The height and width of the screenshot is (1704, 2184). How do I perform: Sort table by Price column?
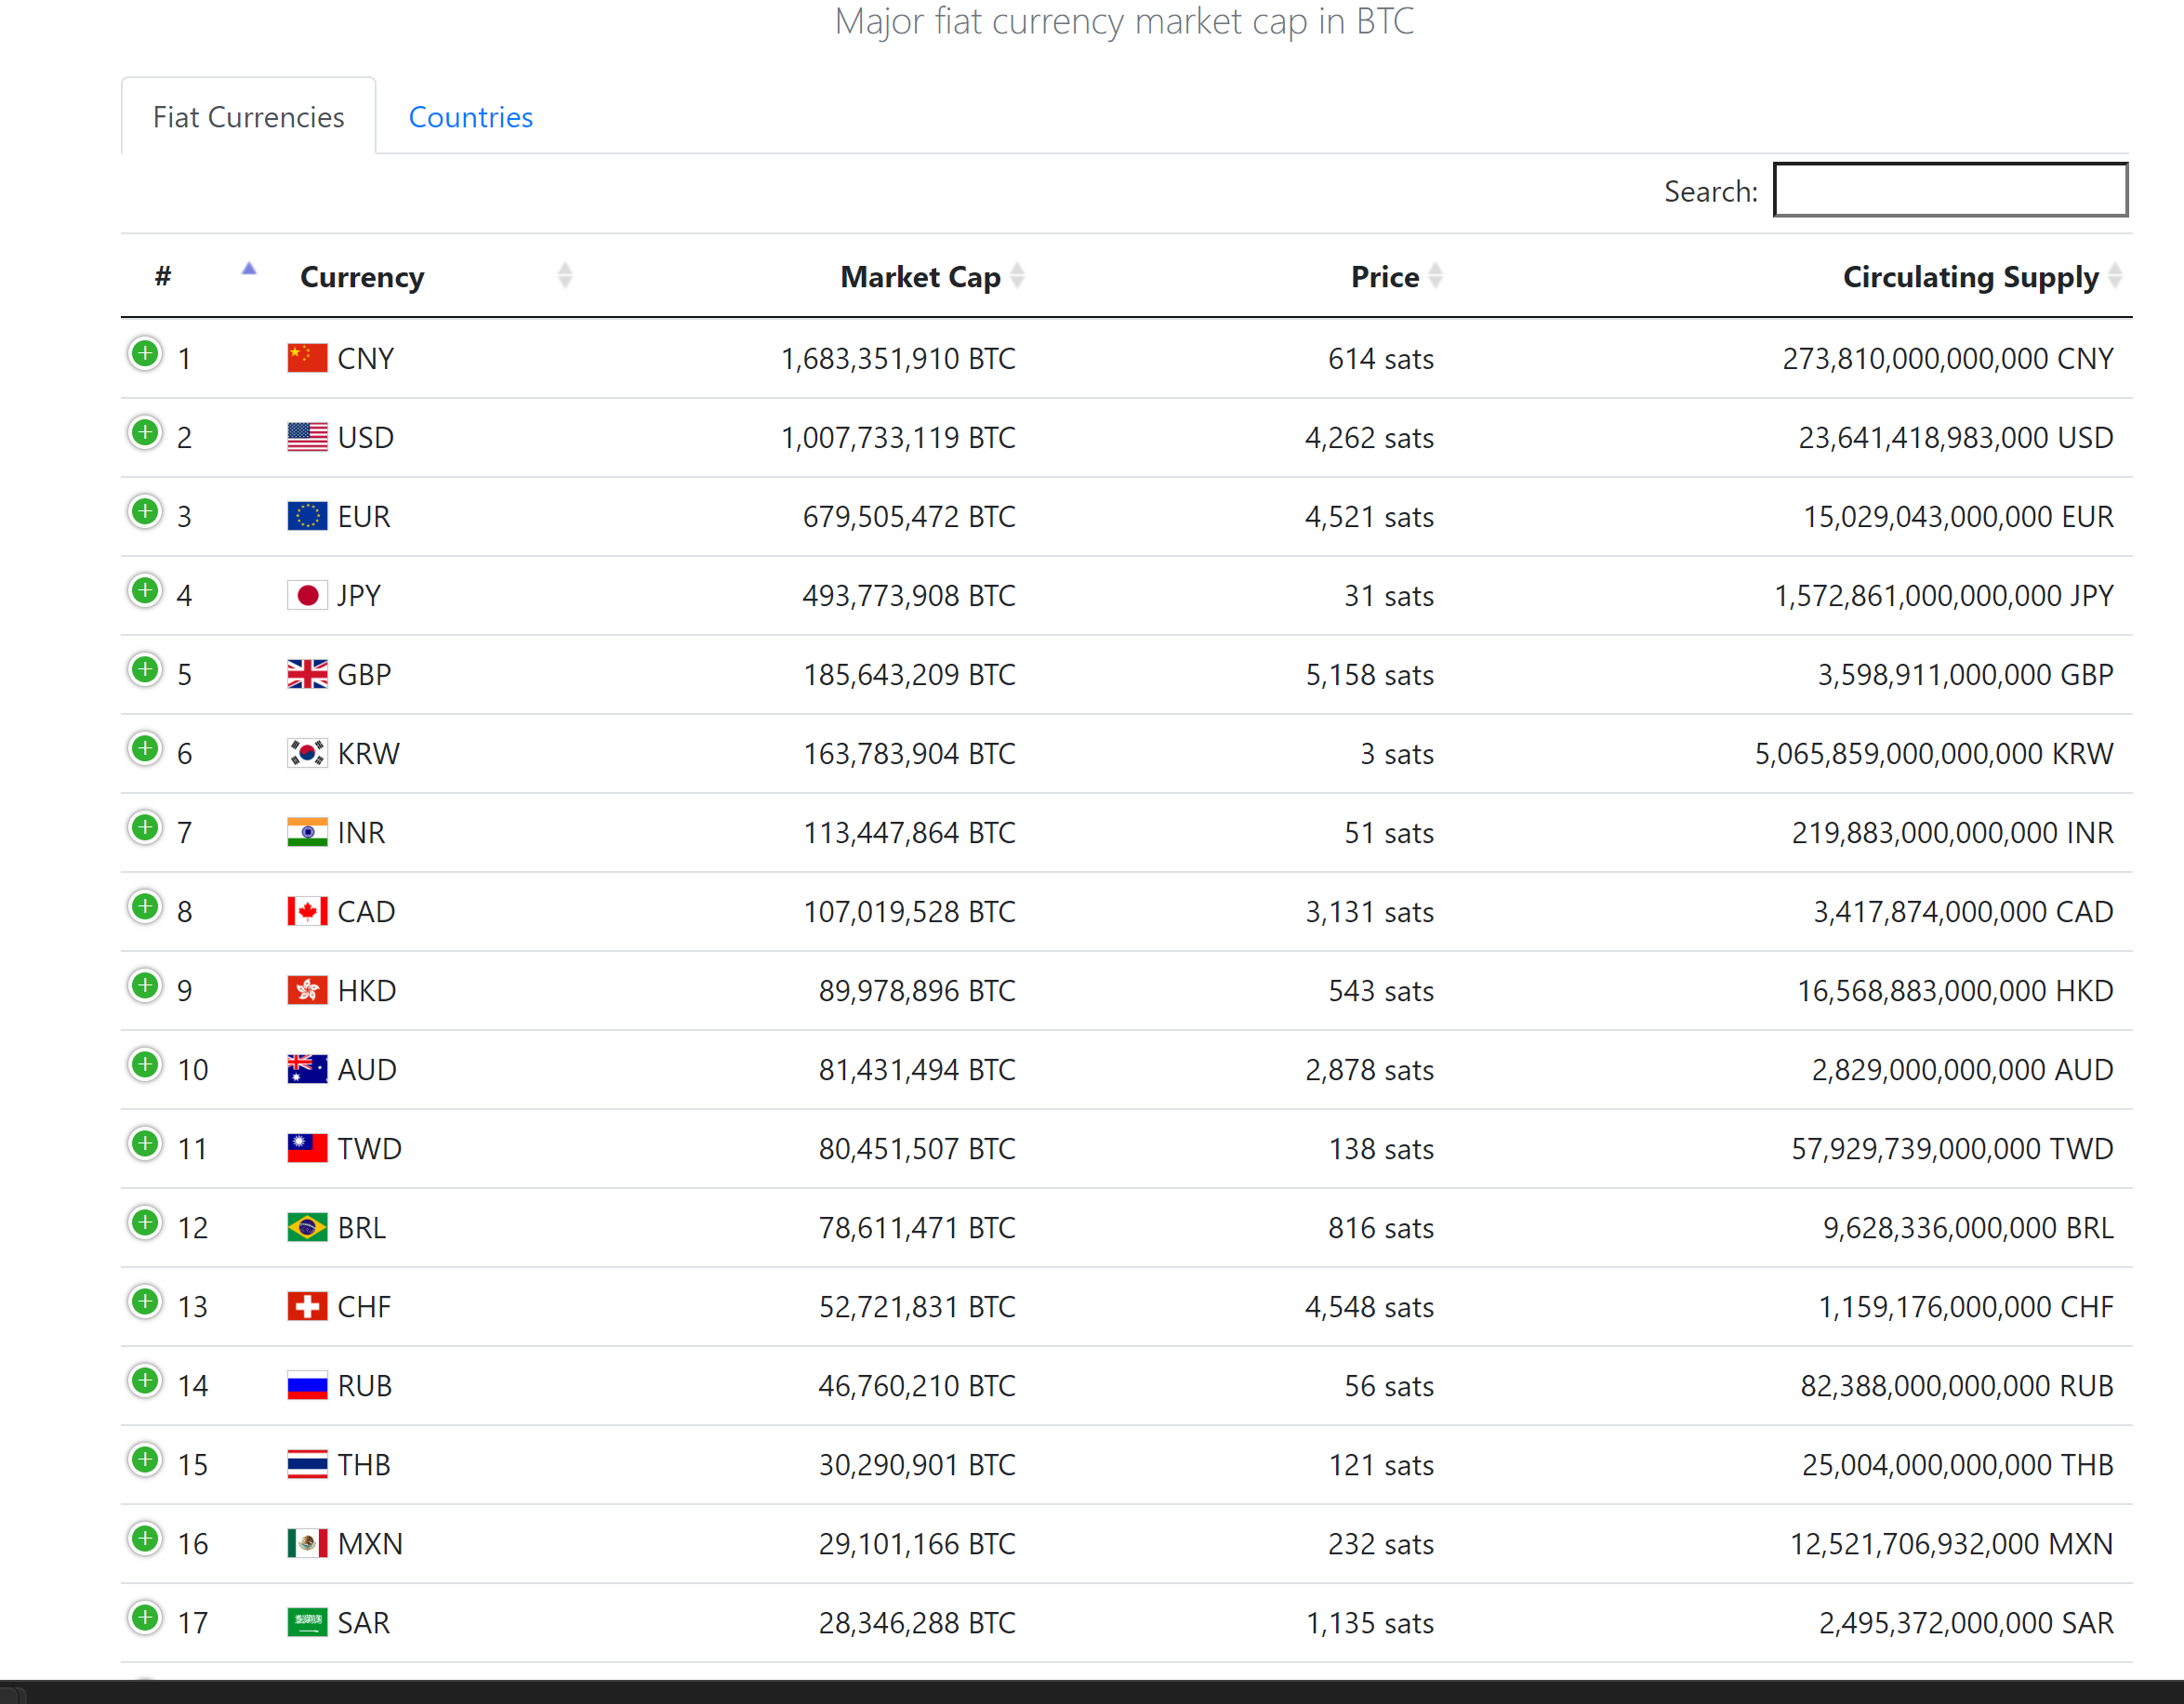1385,277
